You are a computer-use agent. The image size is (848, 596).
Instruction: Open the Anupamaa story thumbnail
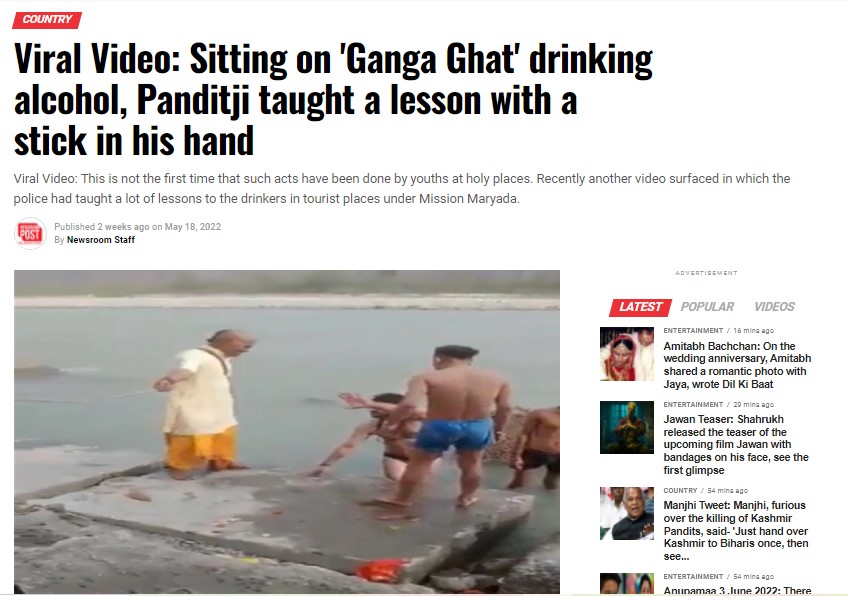626,584
